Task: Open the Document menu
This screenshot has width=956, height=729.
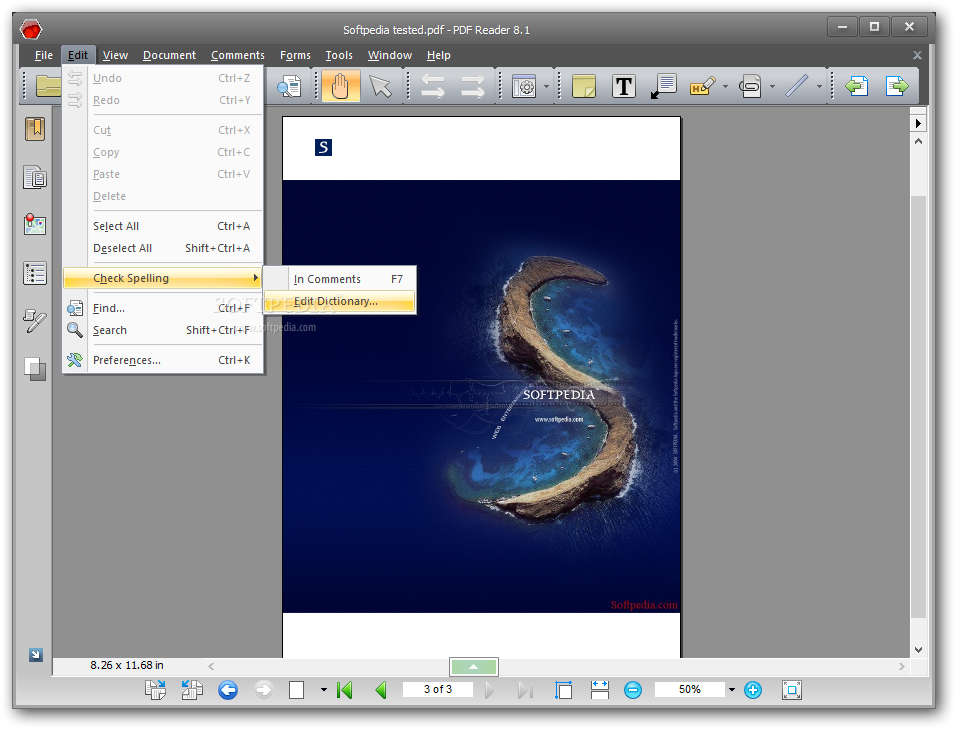Action: pos(169,55)
